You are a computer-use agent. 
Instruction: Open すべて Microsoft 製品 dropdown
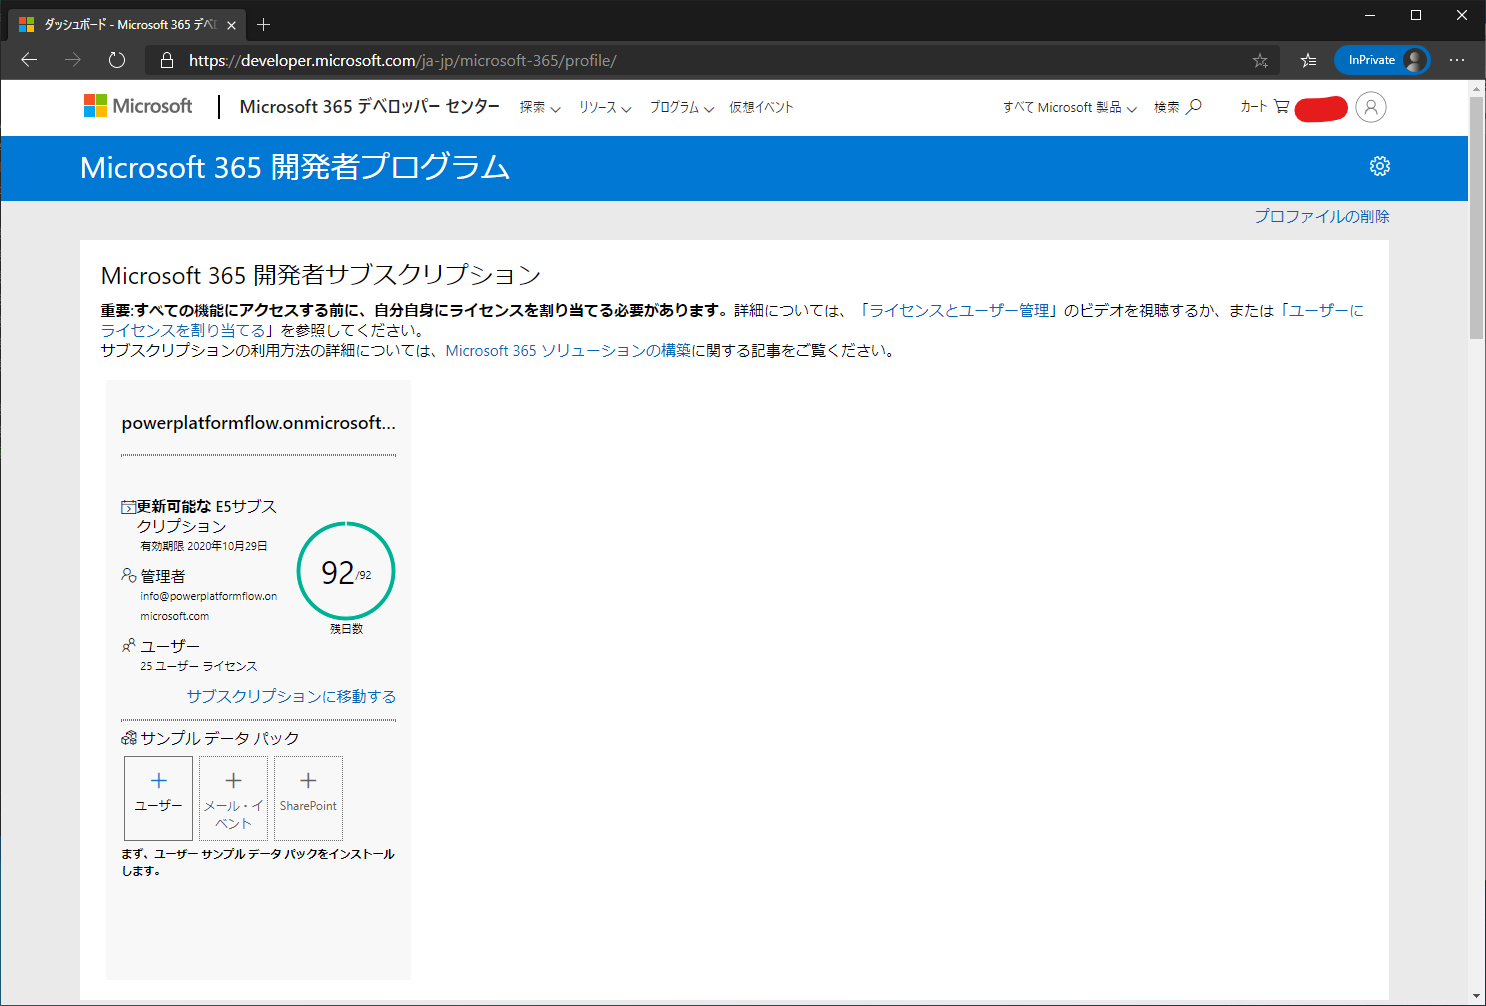pyautogui.click(x=1069, y=108)
